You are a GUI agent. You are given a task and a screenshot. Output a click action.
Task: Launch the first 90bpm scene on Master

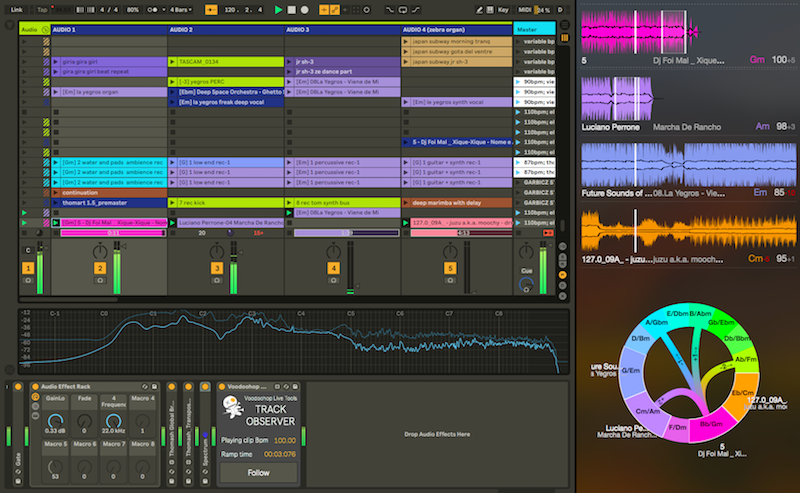pyautogui.click(x=518, y=82)
